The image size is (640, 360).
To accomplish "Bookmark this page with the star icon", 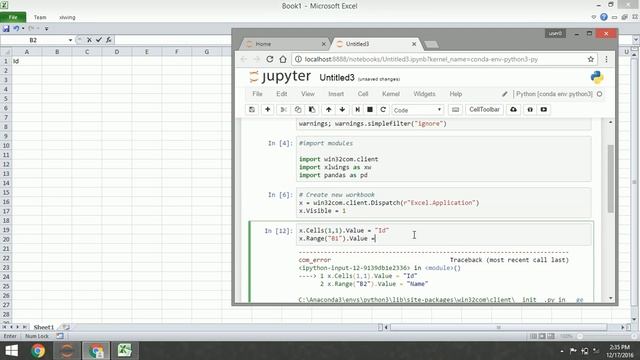I will coord(591,59).
